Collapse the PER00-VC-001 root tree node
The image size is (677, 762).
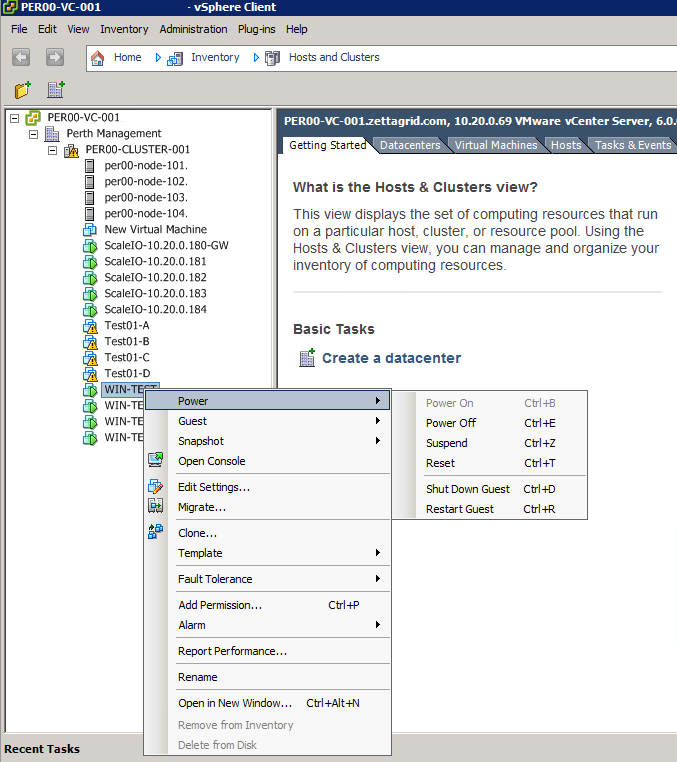click(x=15, y=118)
